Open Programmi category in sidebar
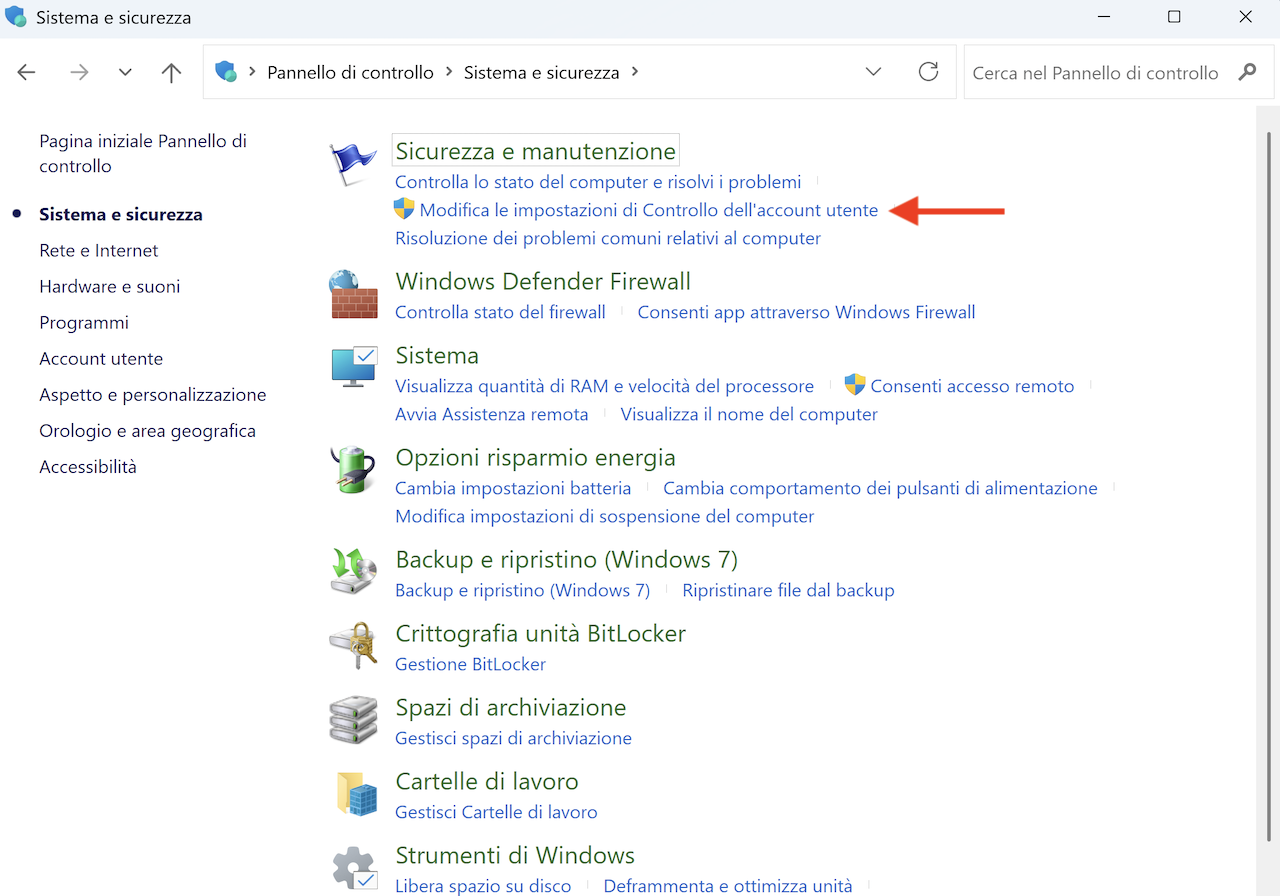1280x896 pixels. point(84,322)
